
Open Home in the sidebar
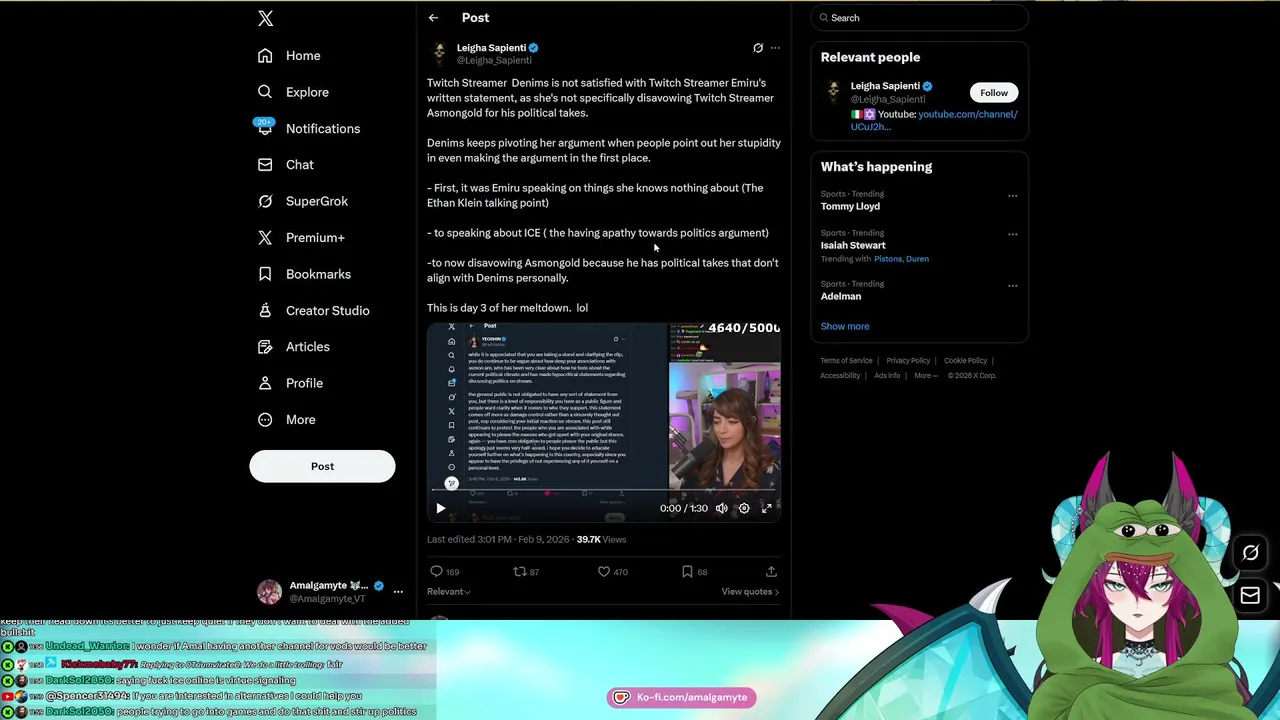click(x=289, y=56)
